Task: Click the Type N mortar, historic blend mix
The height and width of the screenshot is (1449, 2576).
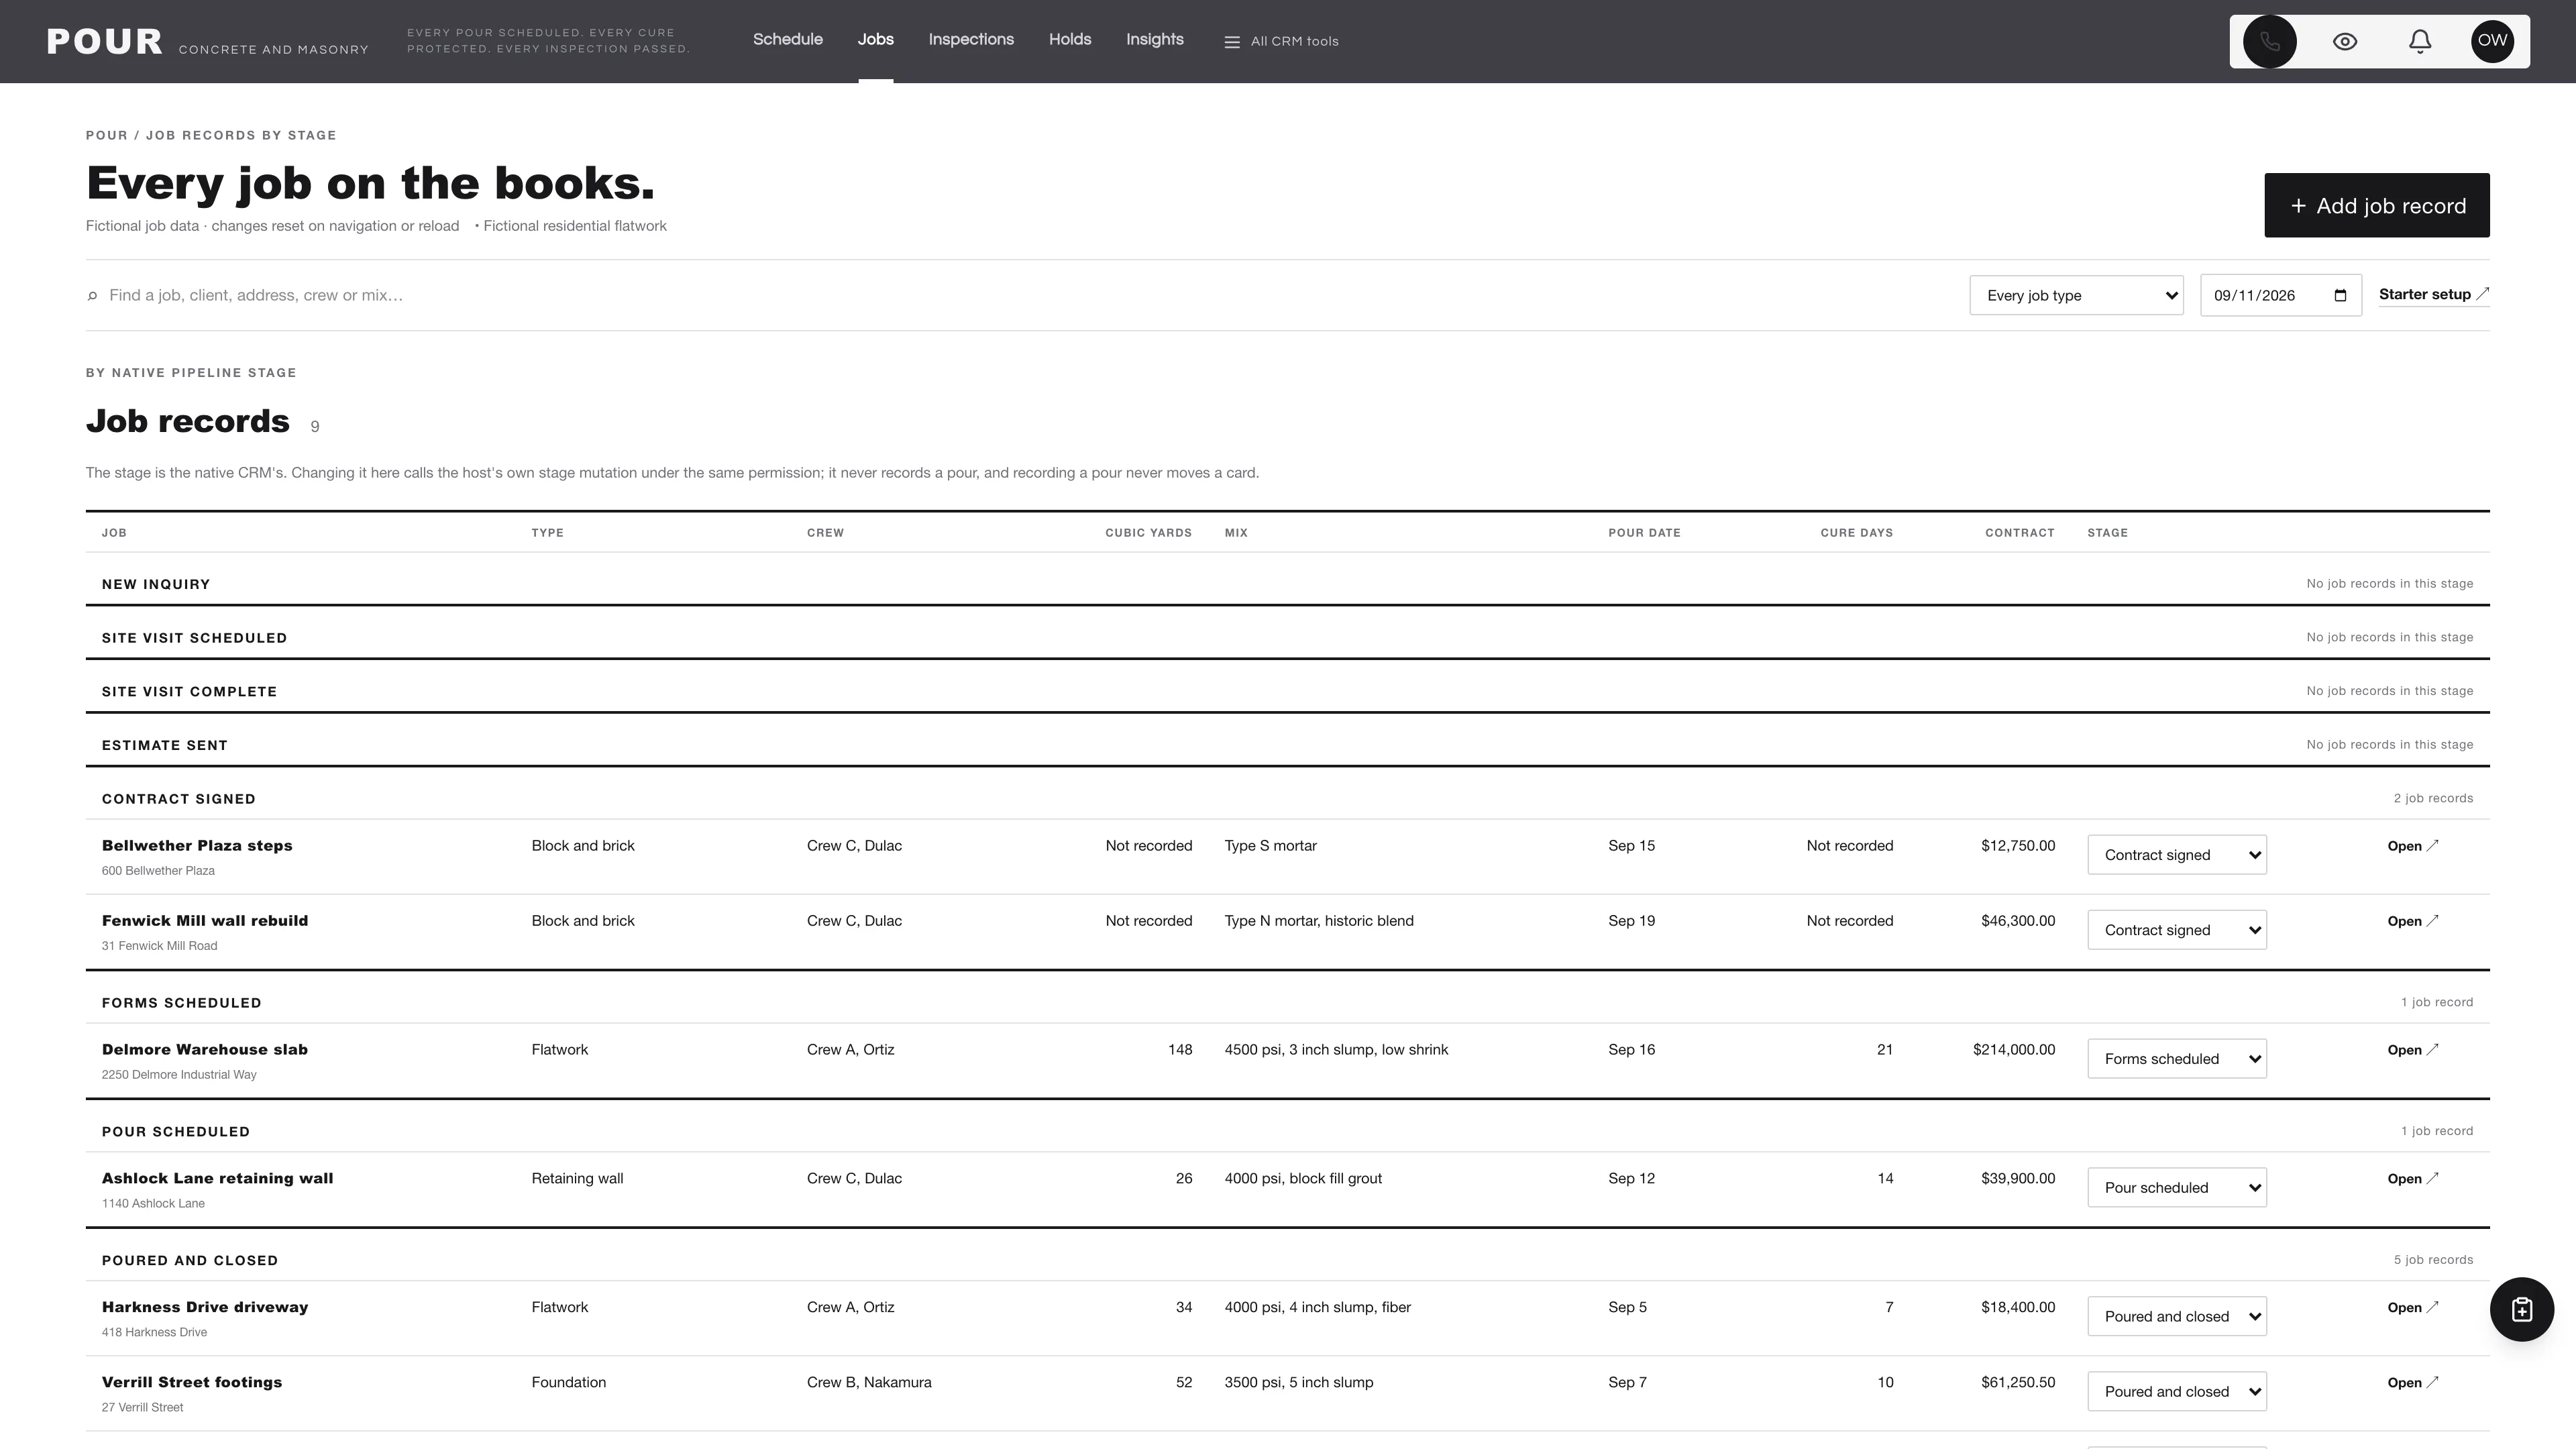Action: 1318,921
